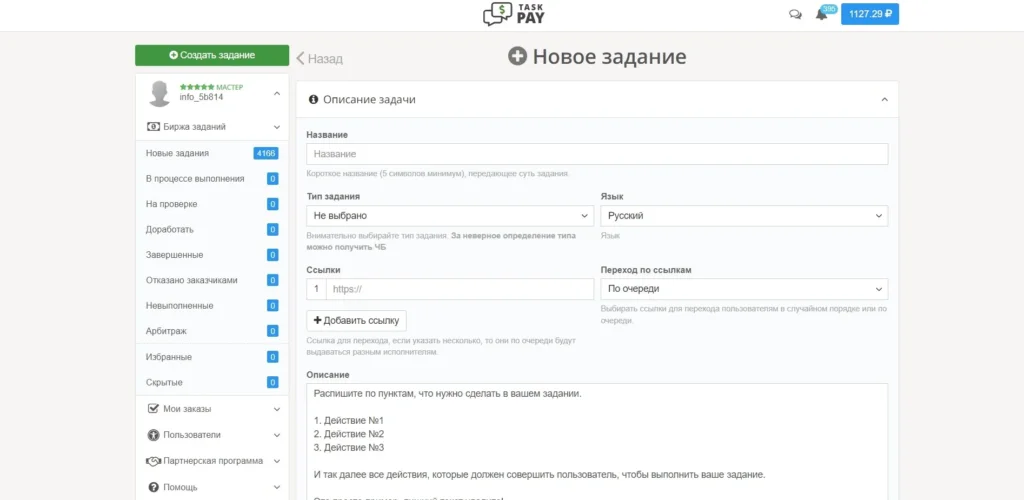Open Арбитраж list
This screenshot has width=1024, height=500.
pos(166,331)
